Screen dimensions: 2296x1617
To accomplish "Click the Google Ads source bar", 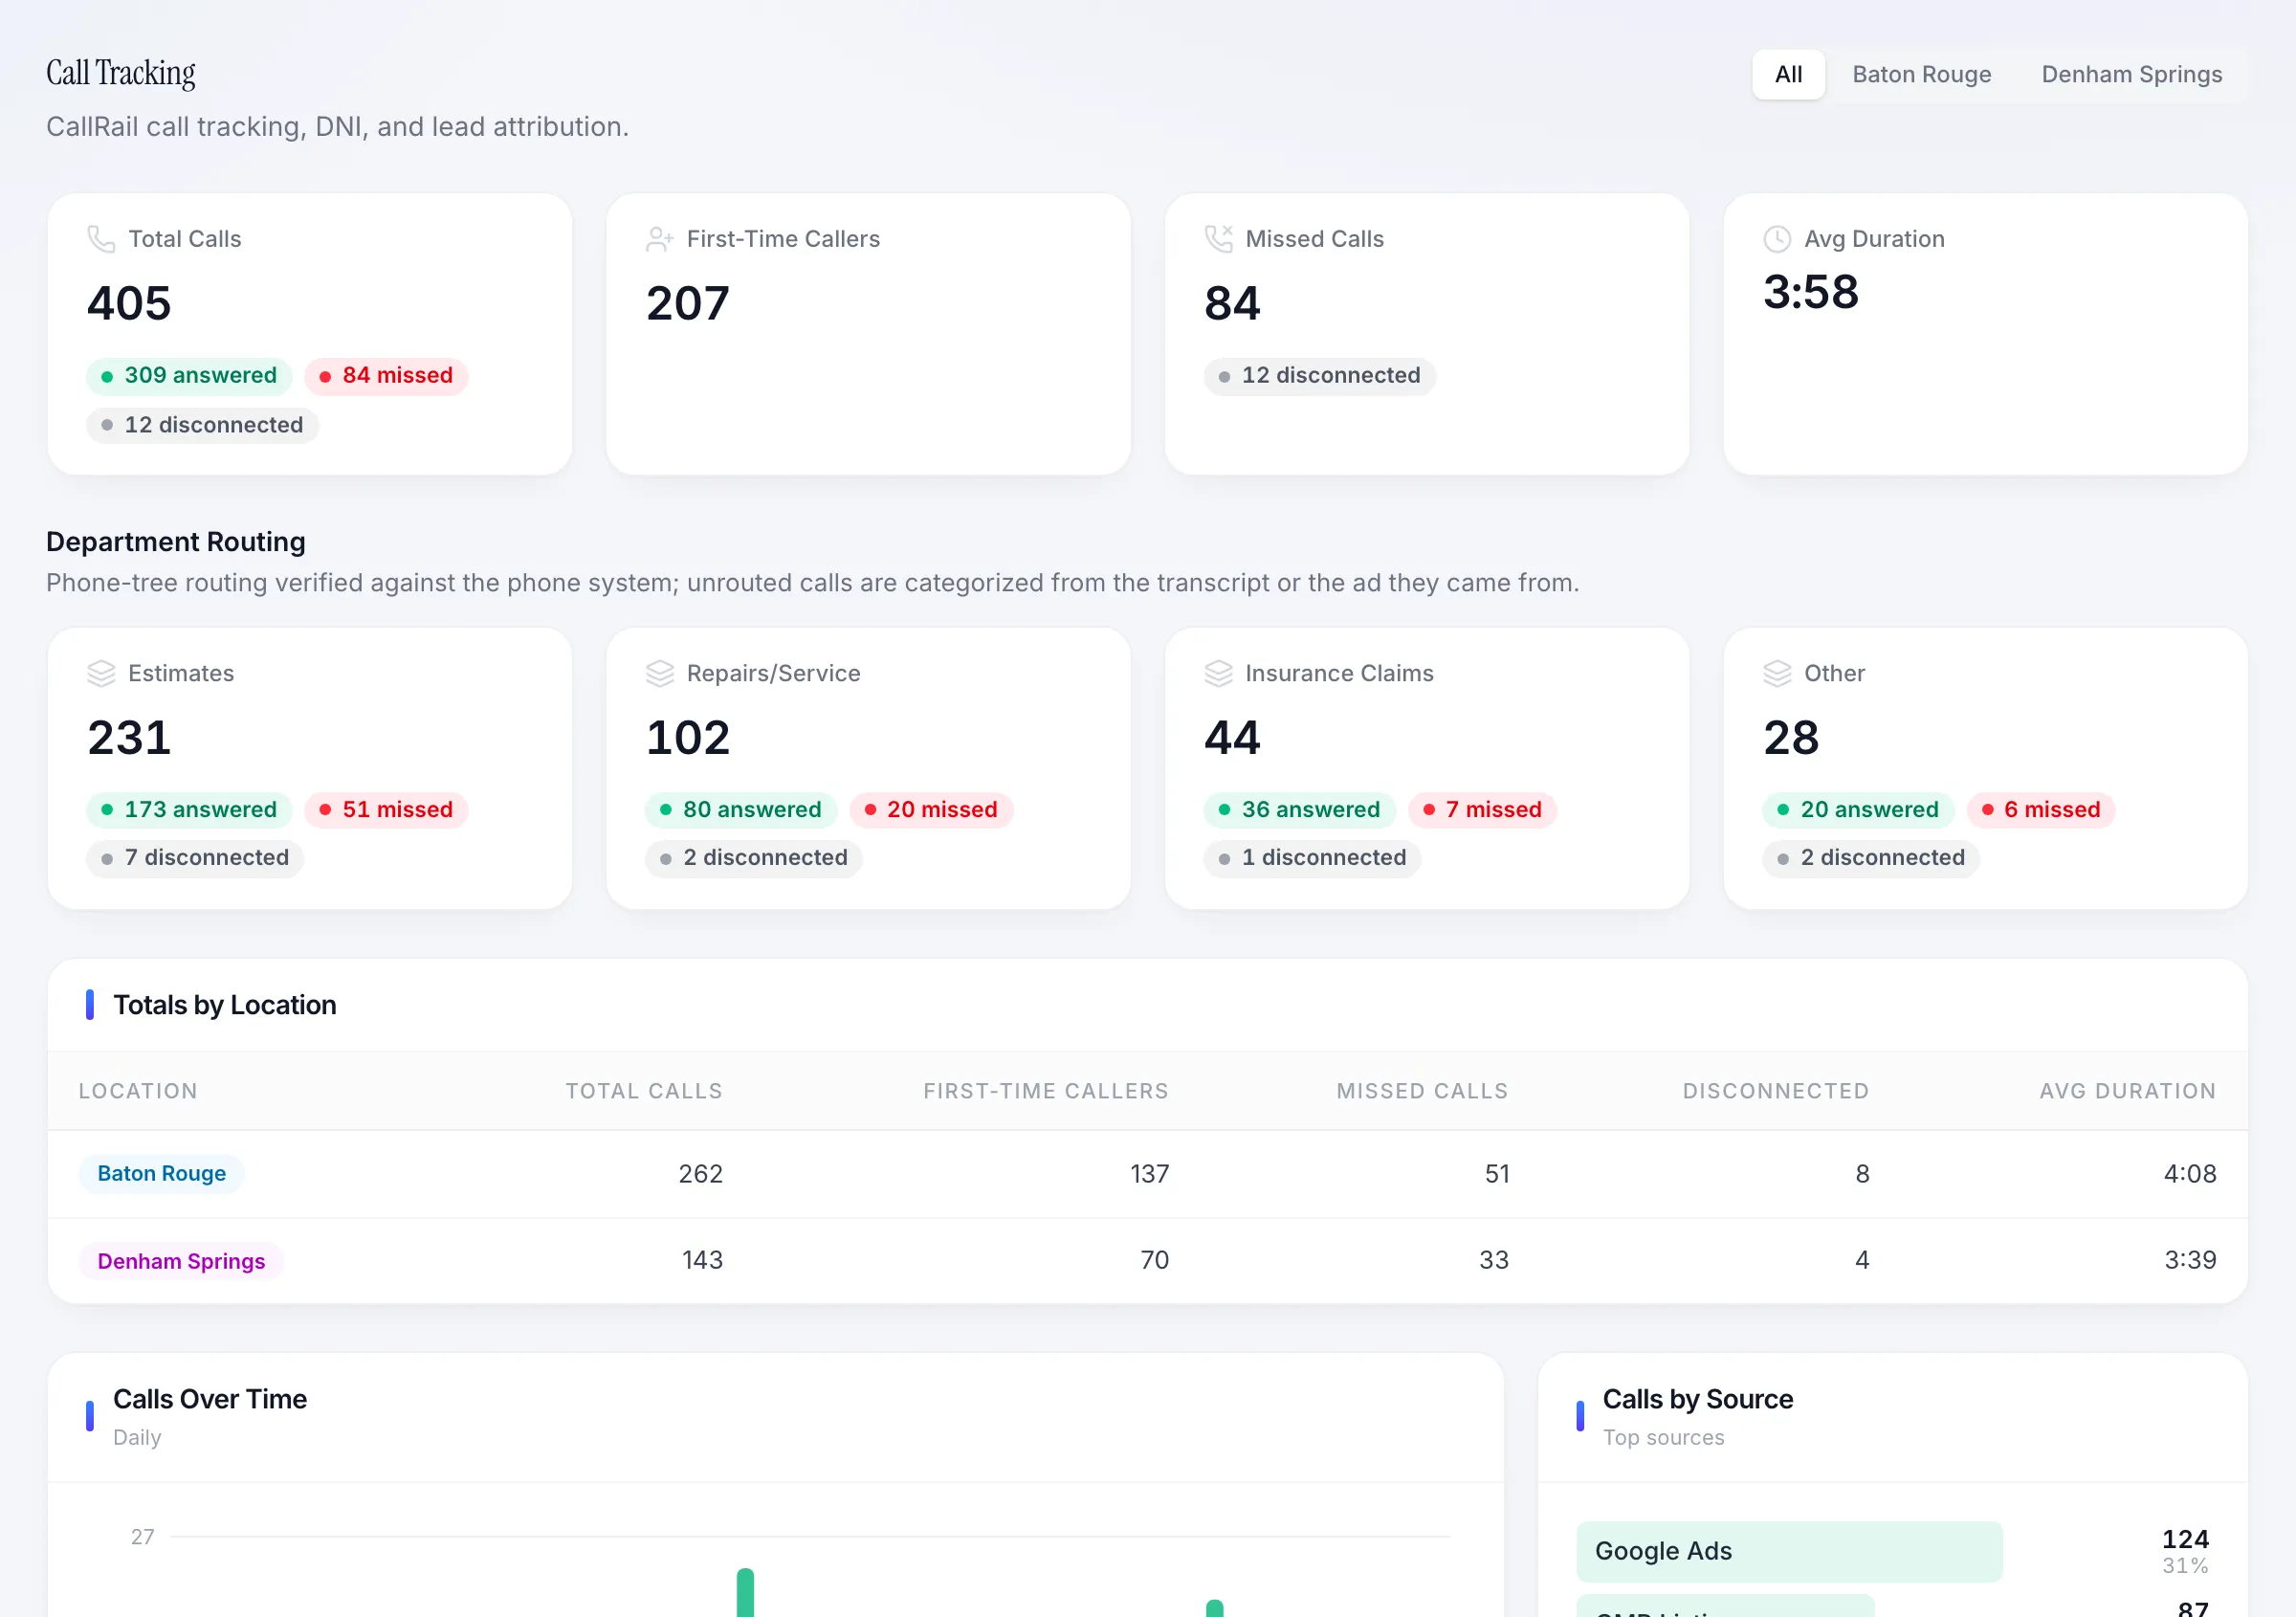I will tap(1789, 1552).
